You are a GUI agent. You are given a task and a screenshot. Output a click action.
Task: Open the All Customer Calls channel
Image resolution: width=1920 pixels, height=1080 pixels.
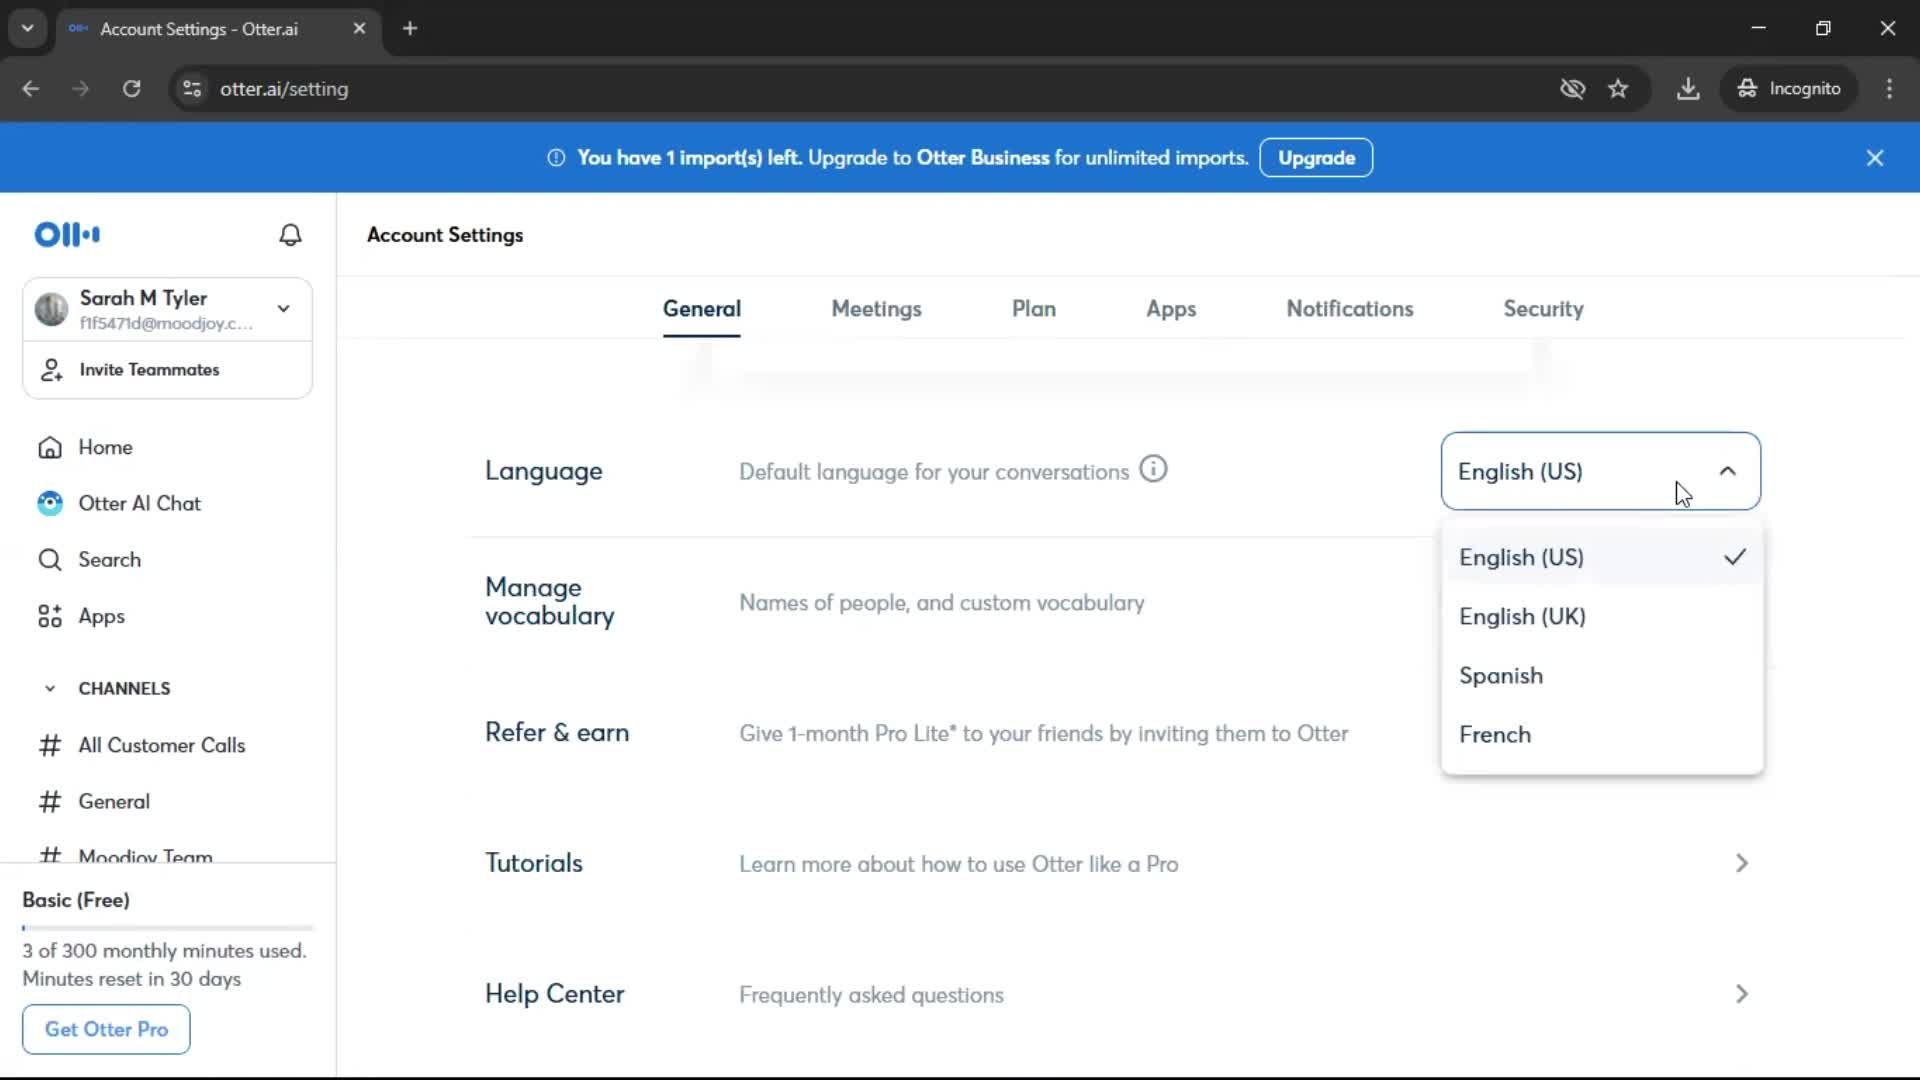pyautogui.click(x=161, y=745)
